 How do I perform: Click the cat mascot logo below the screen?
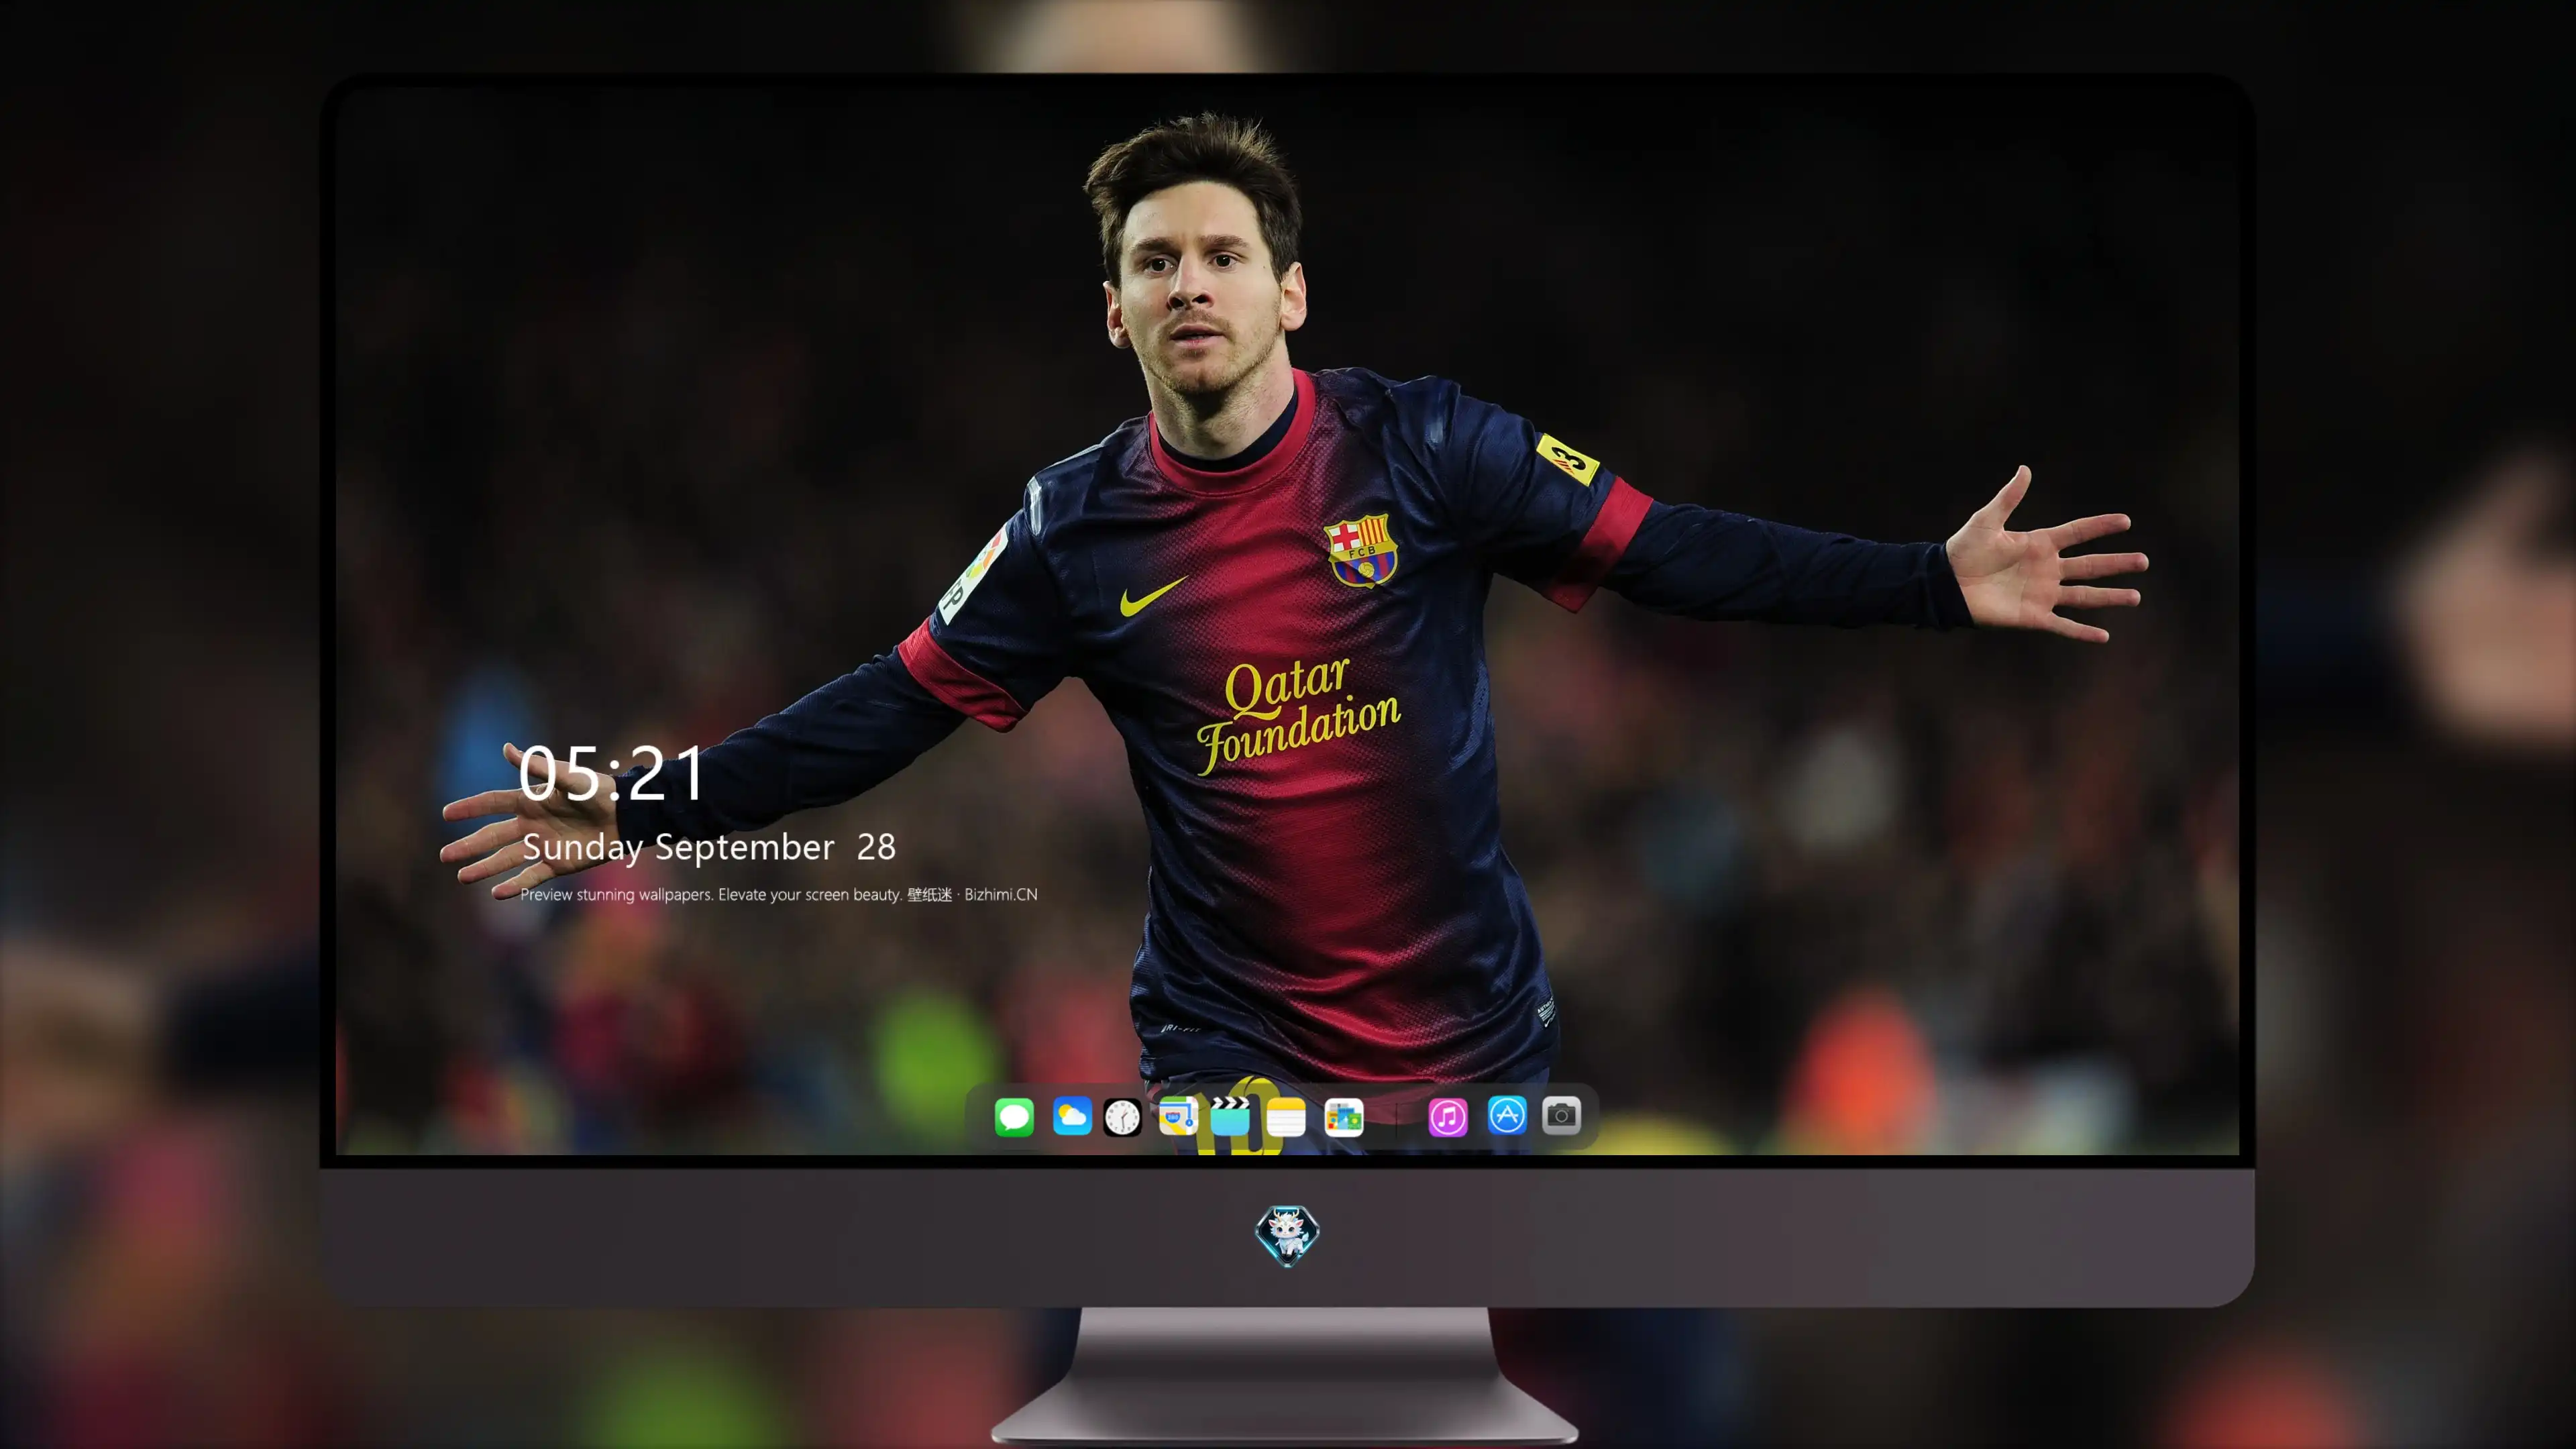point(1287,1235)
